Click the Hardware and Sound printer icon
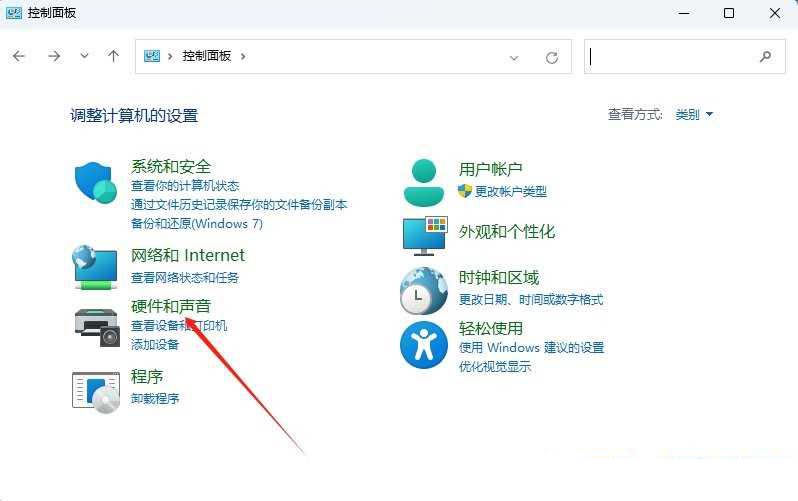The image size is (798, 501). pos(96,324)
